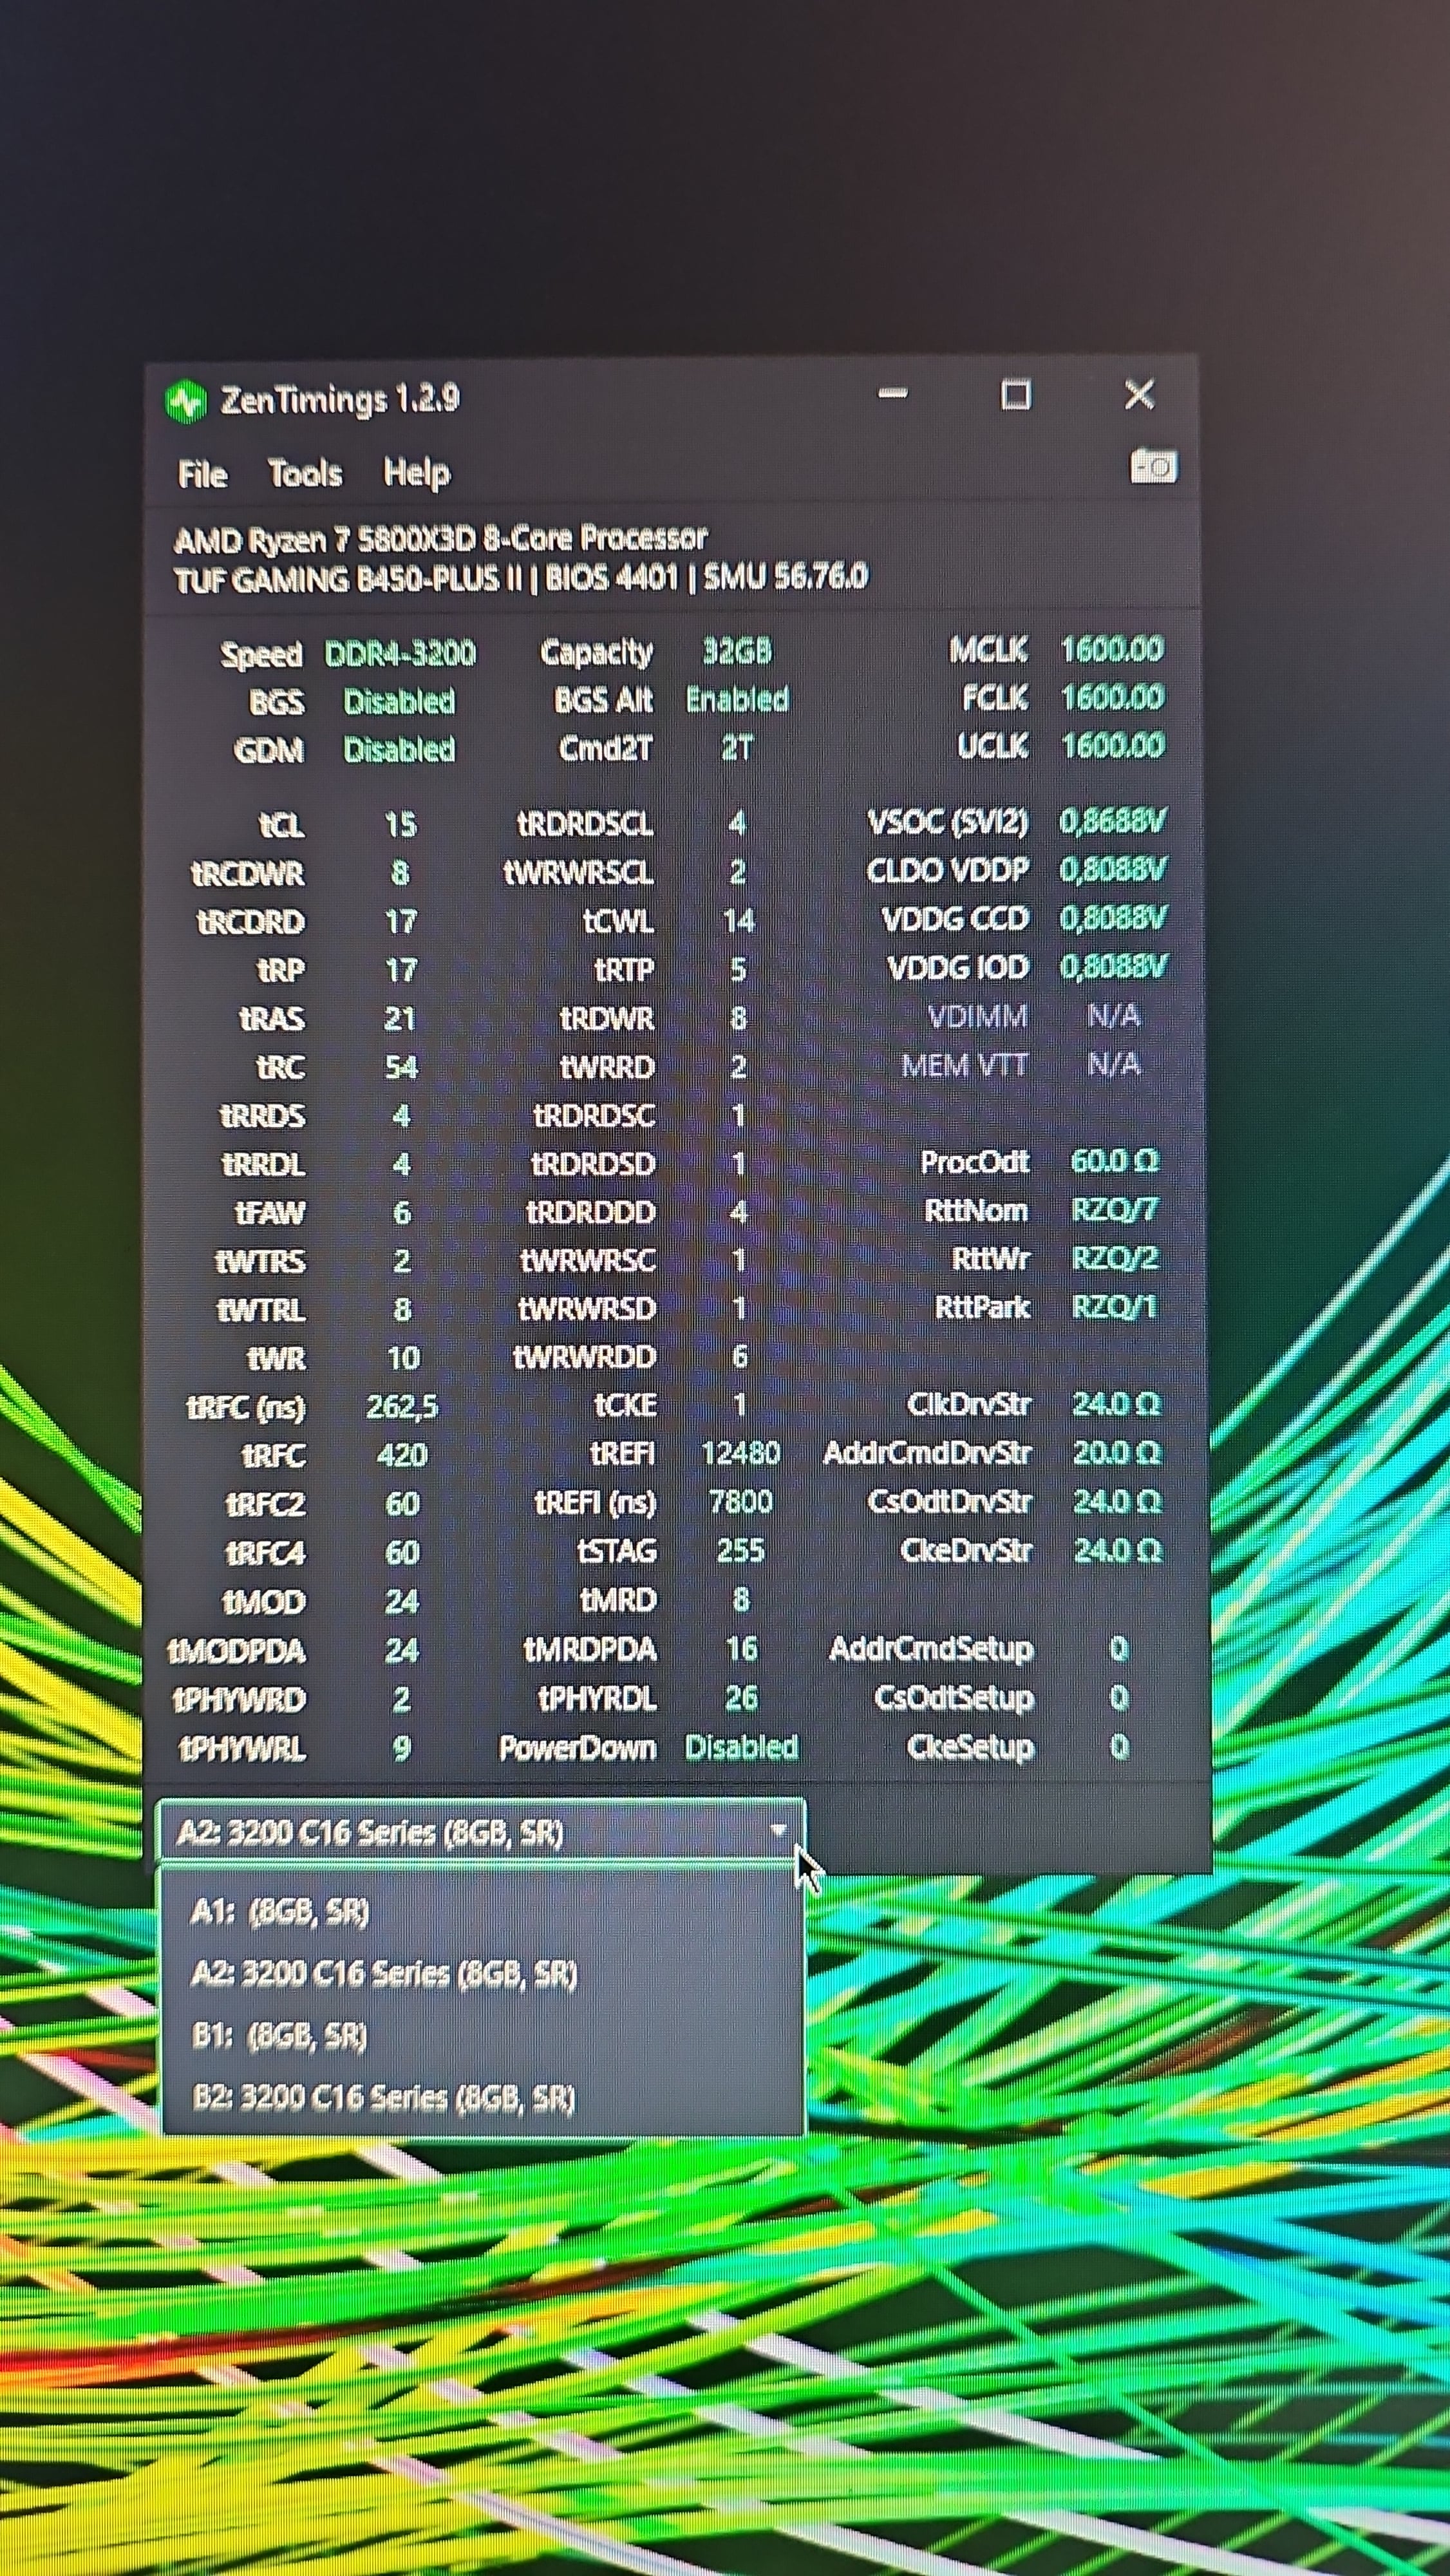Click the VSOC (SVI2) voltage 0,8688V

coord(1113,821)
